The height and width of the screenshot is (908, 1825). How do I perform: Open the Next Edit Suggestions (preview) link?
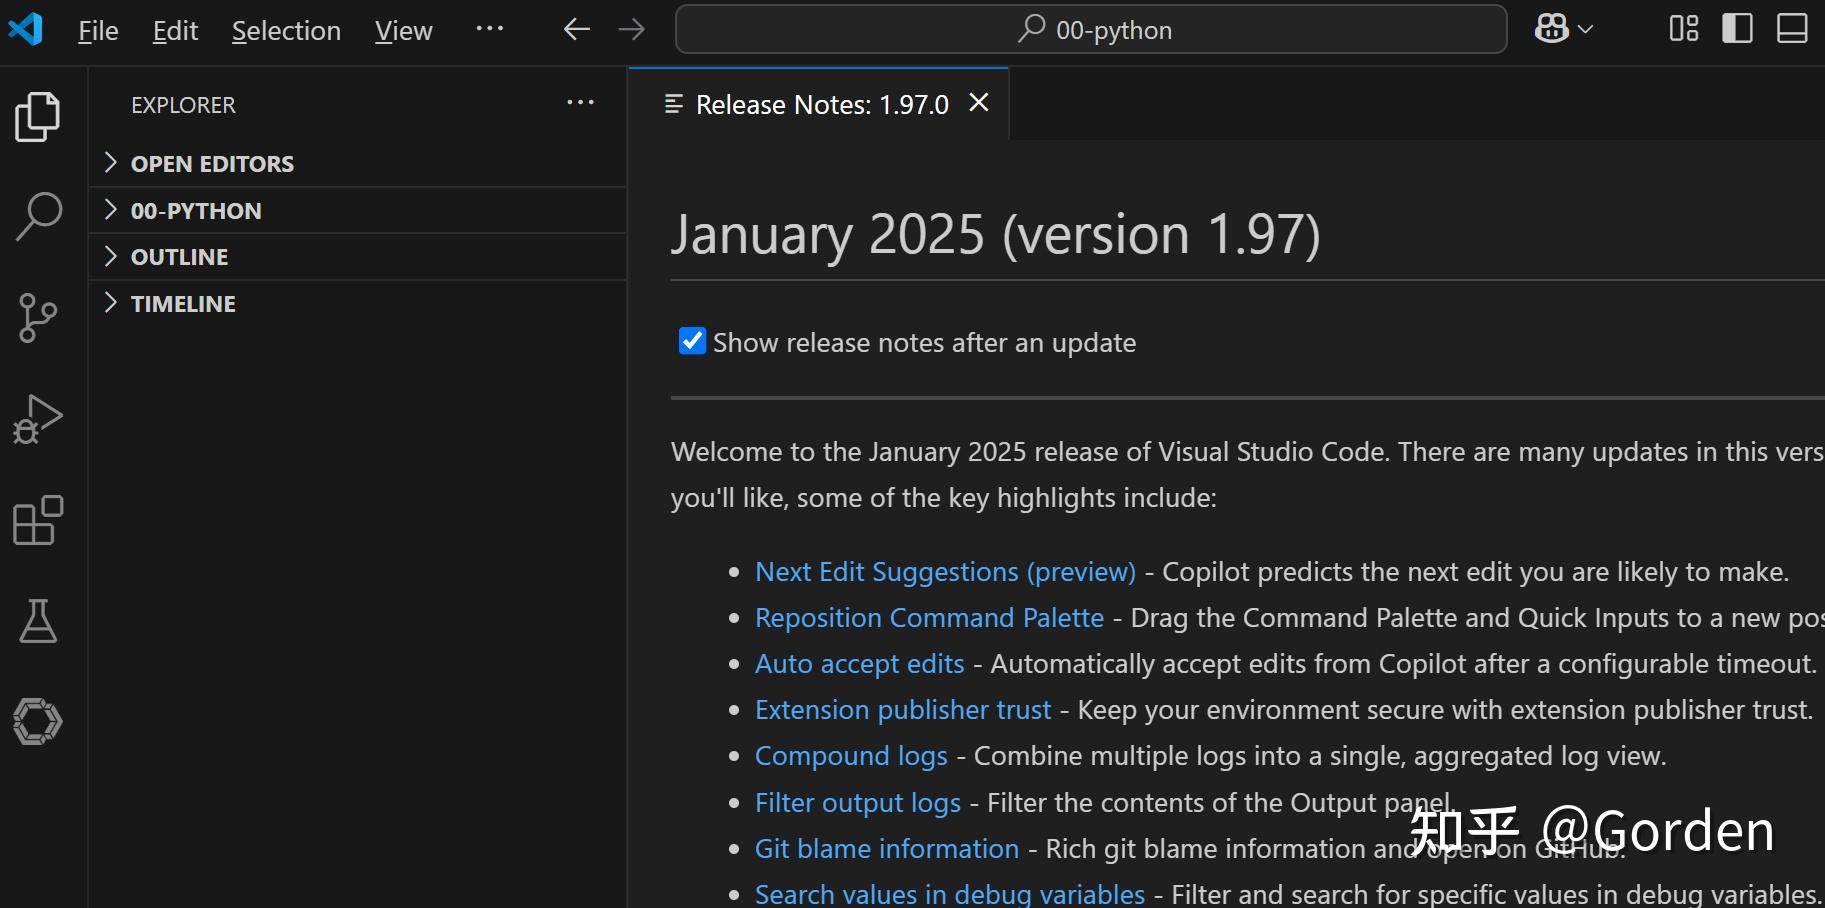(x=945, y=572)
